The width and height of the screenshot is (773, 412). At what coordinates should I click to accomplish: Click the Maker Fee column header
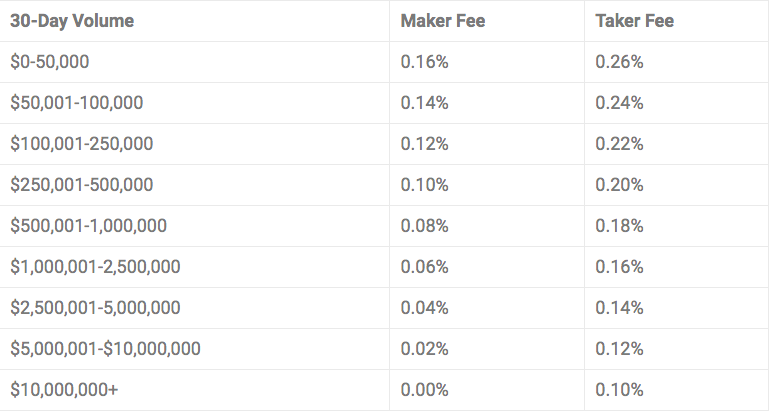(443, 21)
